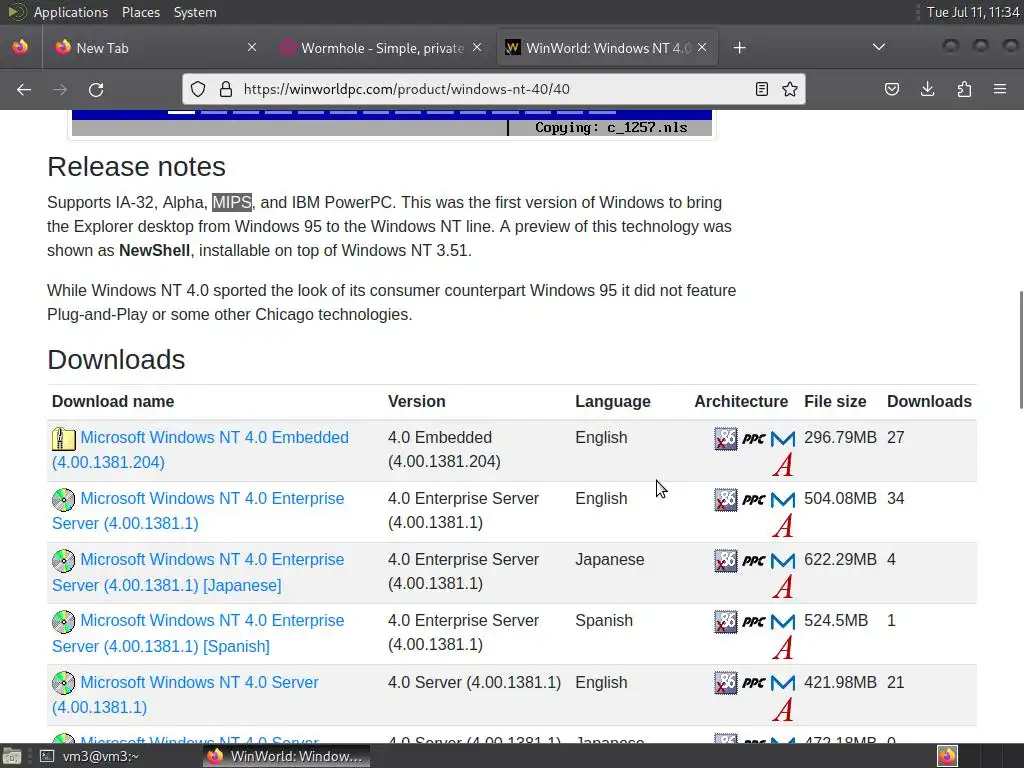
Task: Click the CD icon for Enterprise Server English
Action: (x=63, y=500)
